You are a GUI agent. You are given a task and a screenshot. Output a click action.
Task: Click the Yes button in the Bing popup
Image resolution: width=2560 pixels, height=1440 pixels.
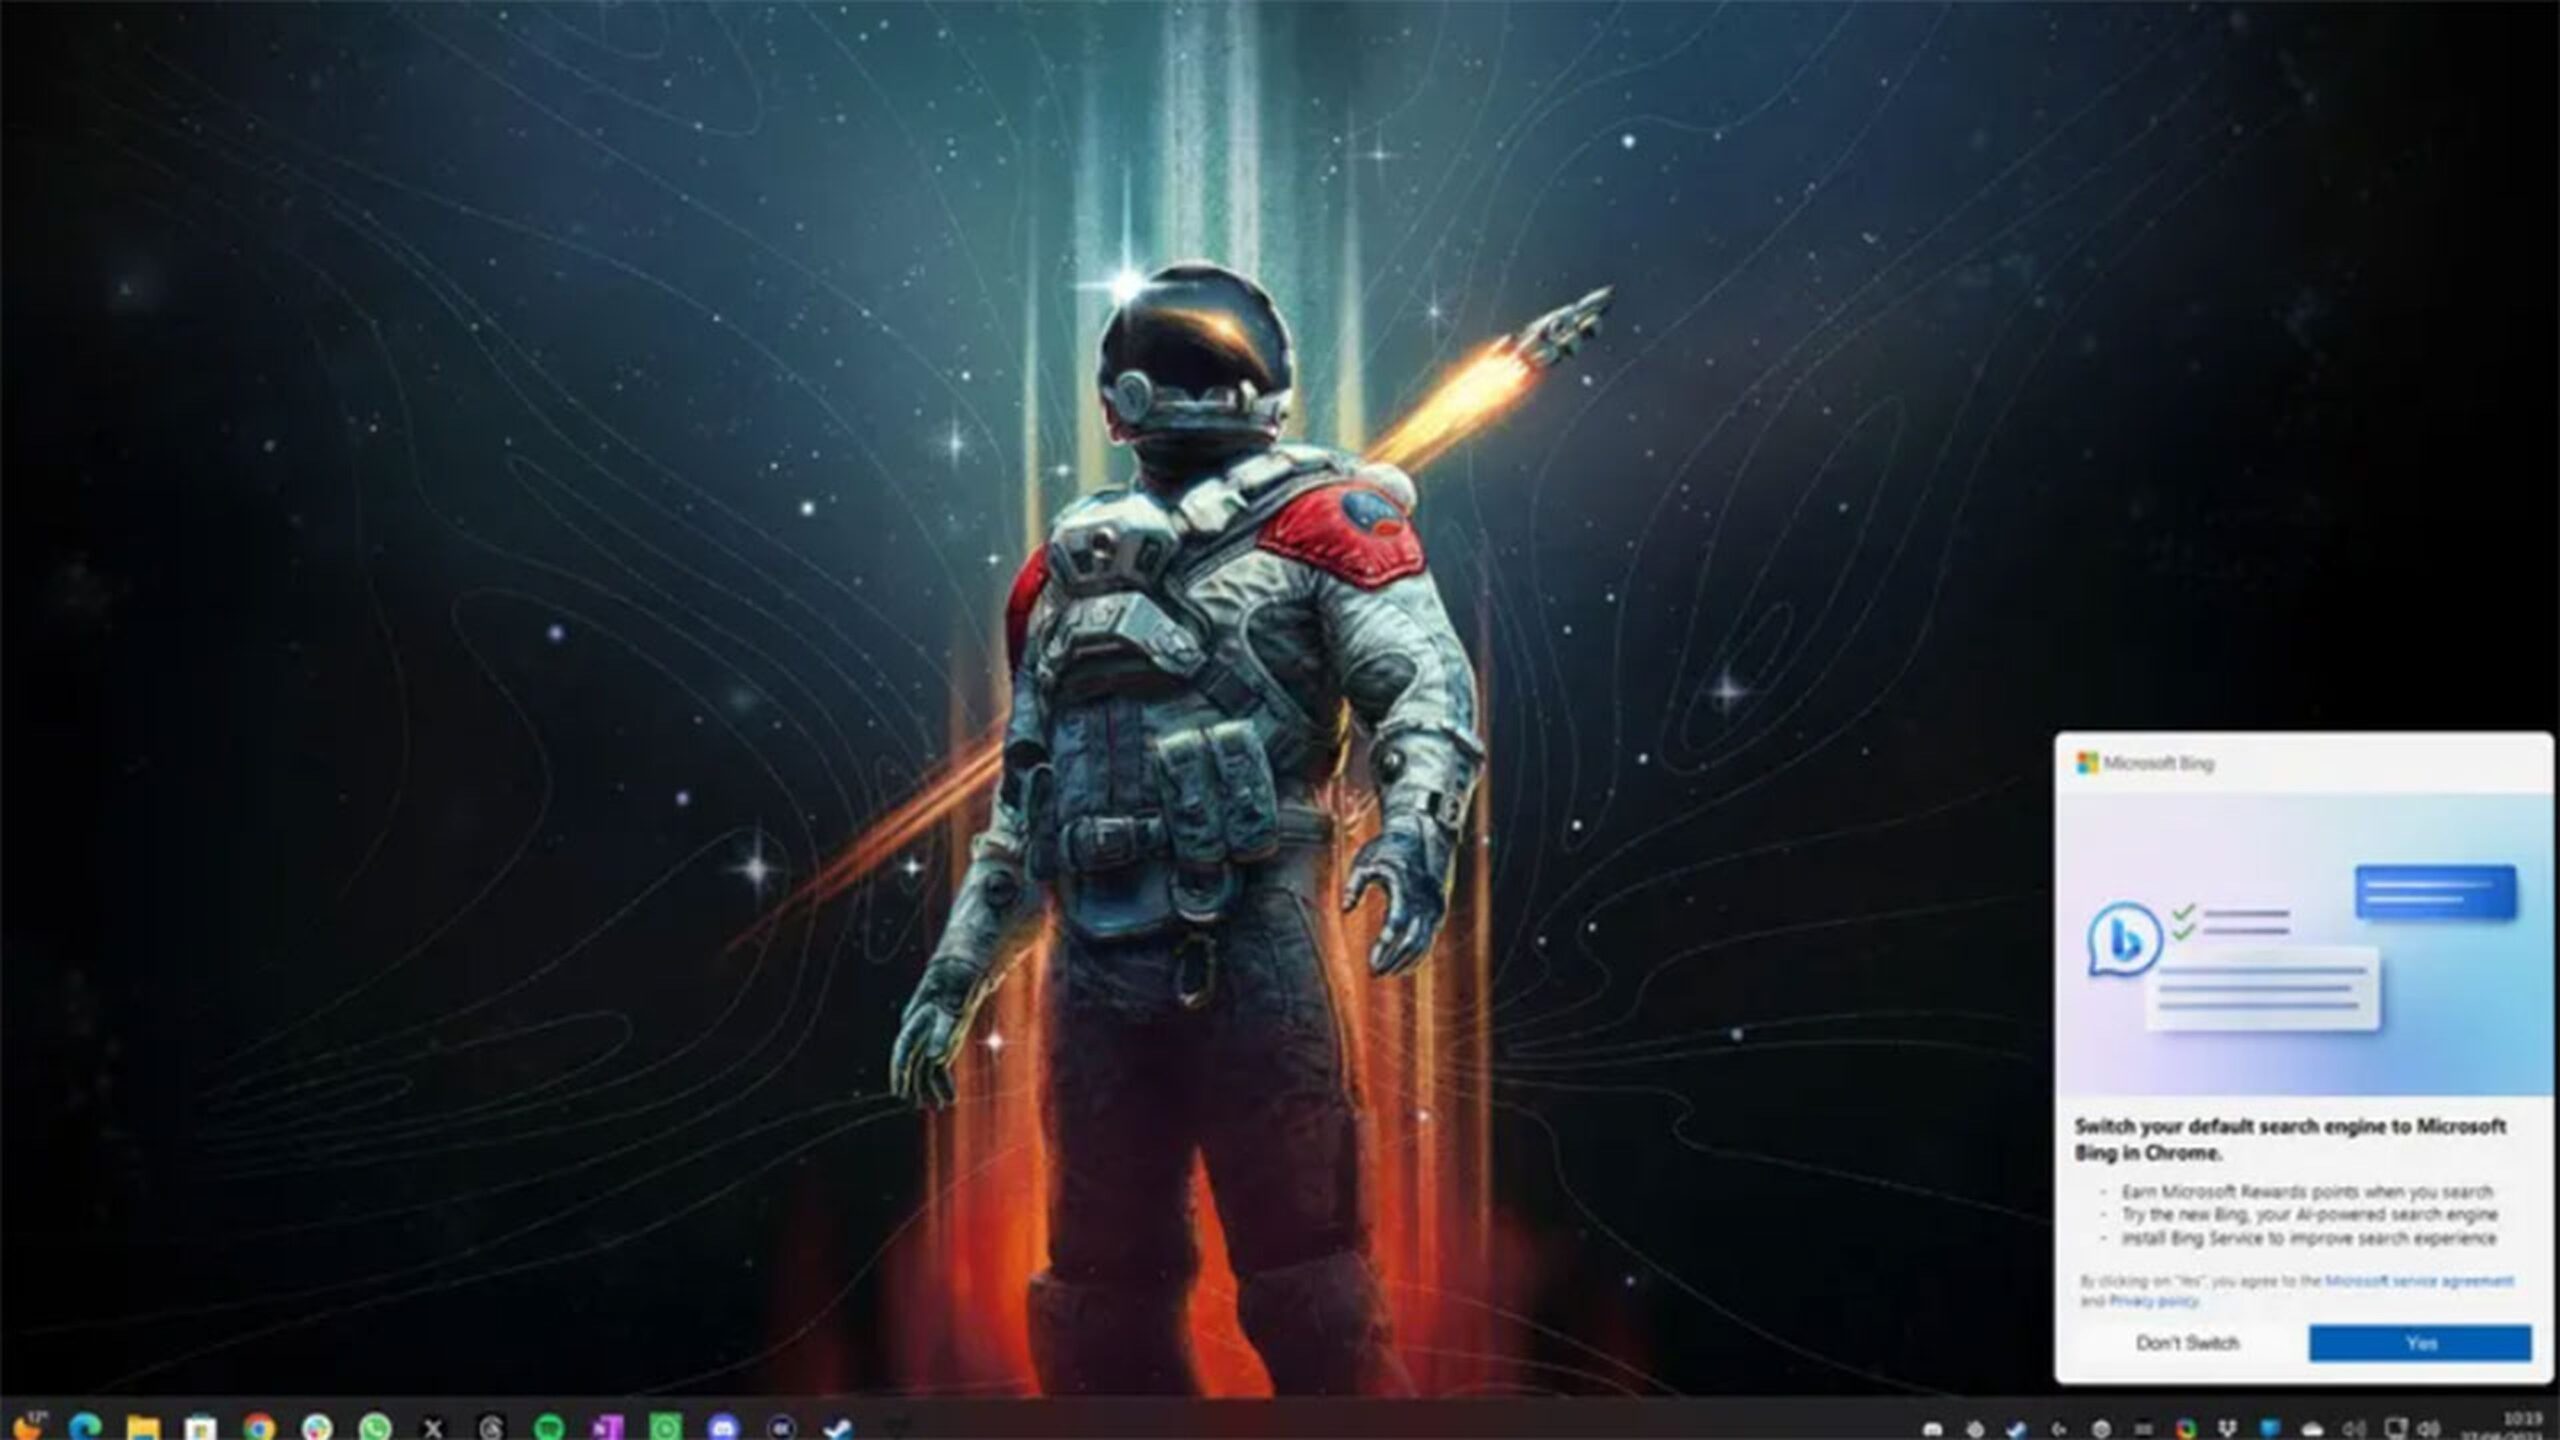click(x=2420, y=1343)
